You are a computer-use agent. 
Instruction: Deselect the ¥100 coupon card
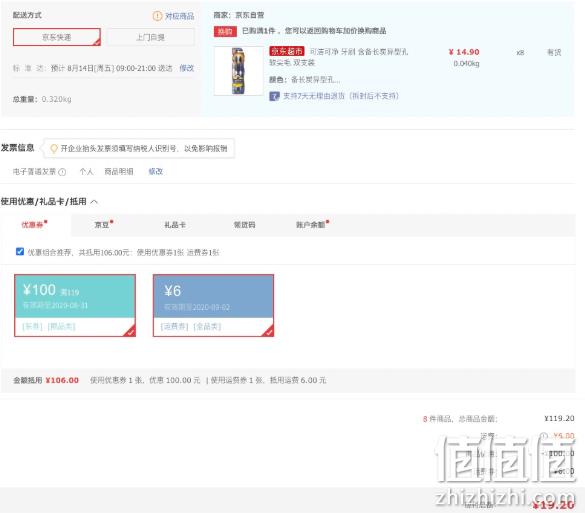click(x=75, y=305)
